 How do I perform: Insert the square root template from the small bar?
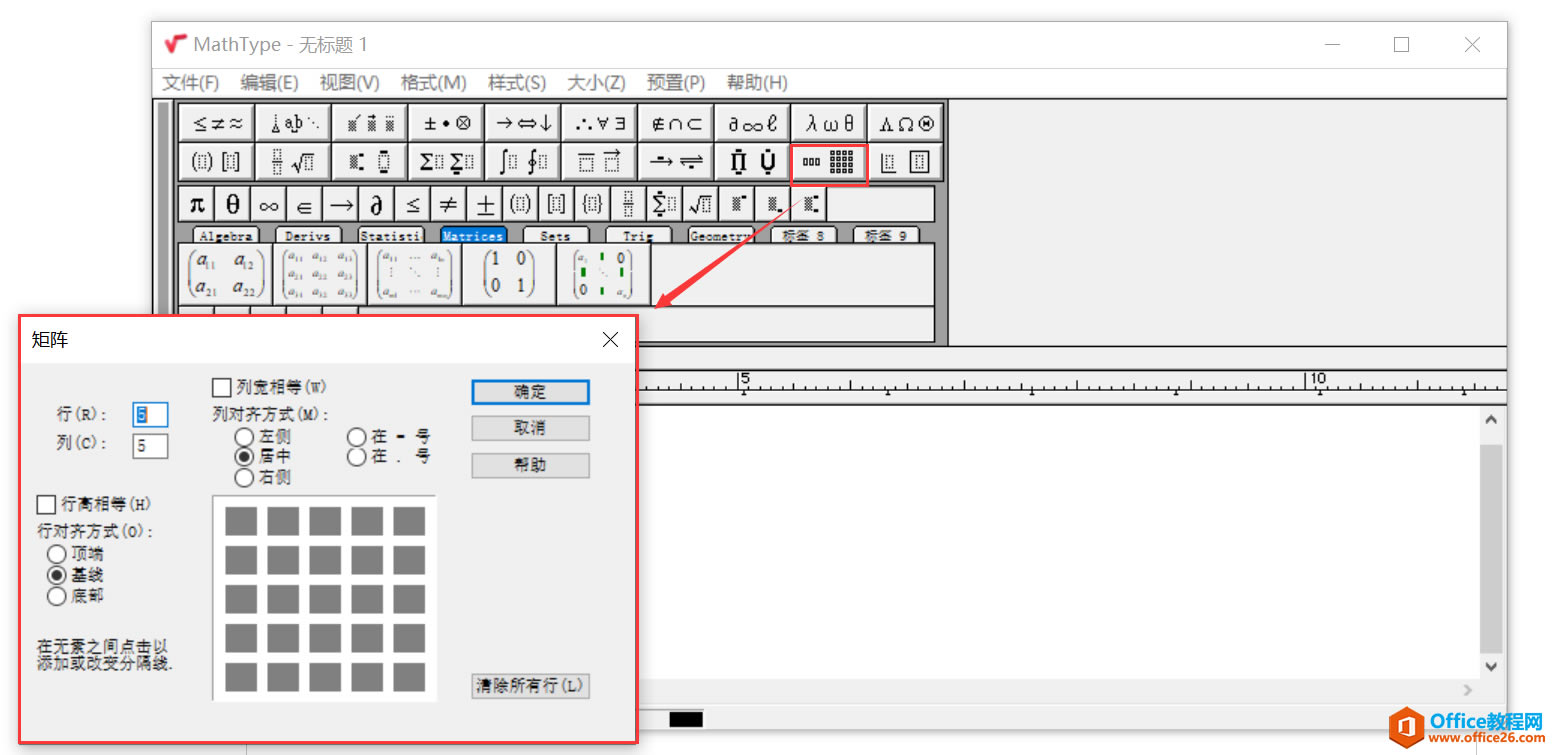(x=701, y=204)
